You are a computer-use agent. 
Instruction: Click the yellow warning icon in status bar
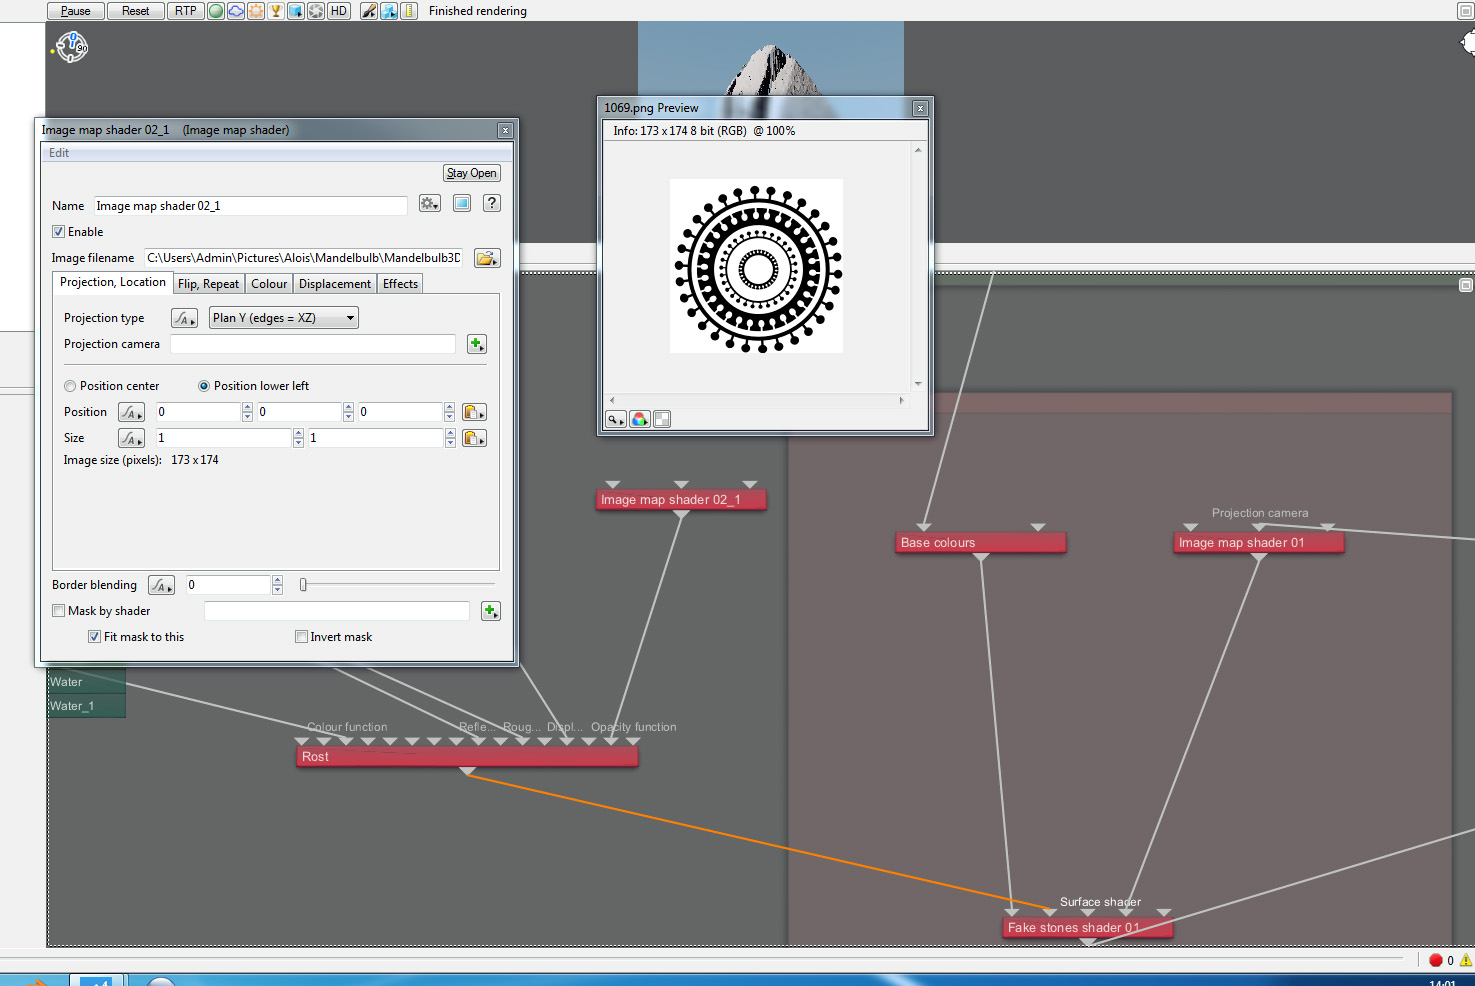[1466, 960]
